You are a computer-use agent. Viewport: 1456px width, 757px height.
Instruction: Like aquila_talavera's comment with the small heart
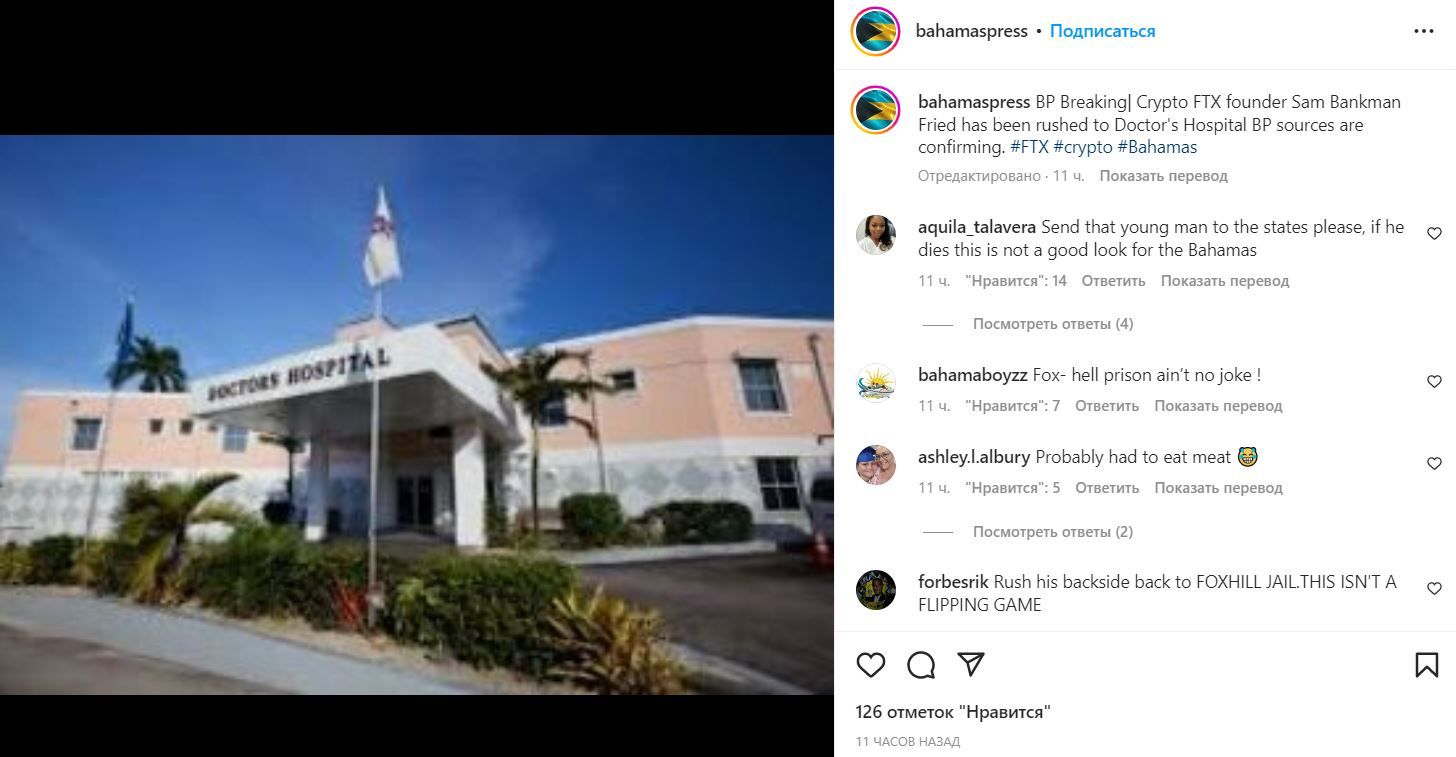tap(1434, 234)
